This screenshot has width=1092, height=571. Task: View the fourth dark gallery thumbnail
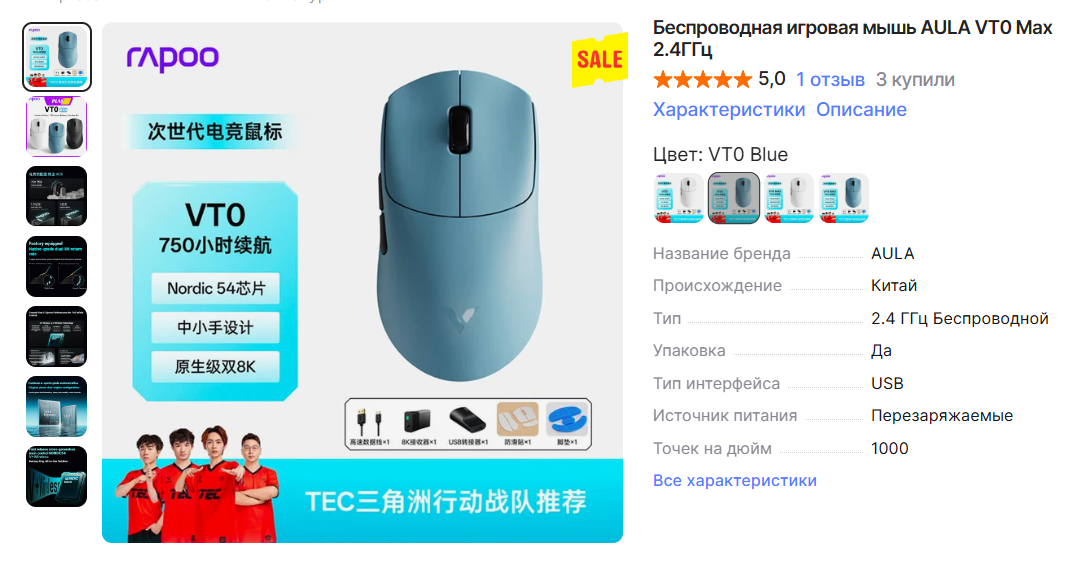tap(56, 266)
